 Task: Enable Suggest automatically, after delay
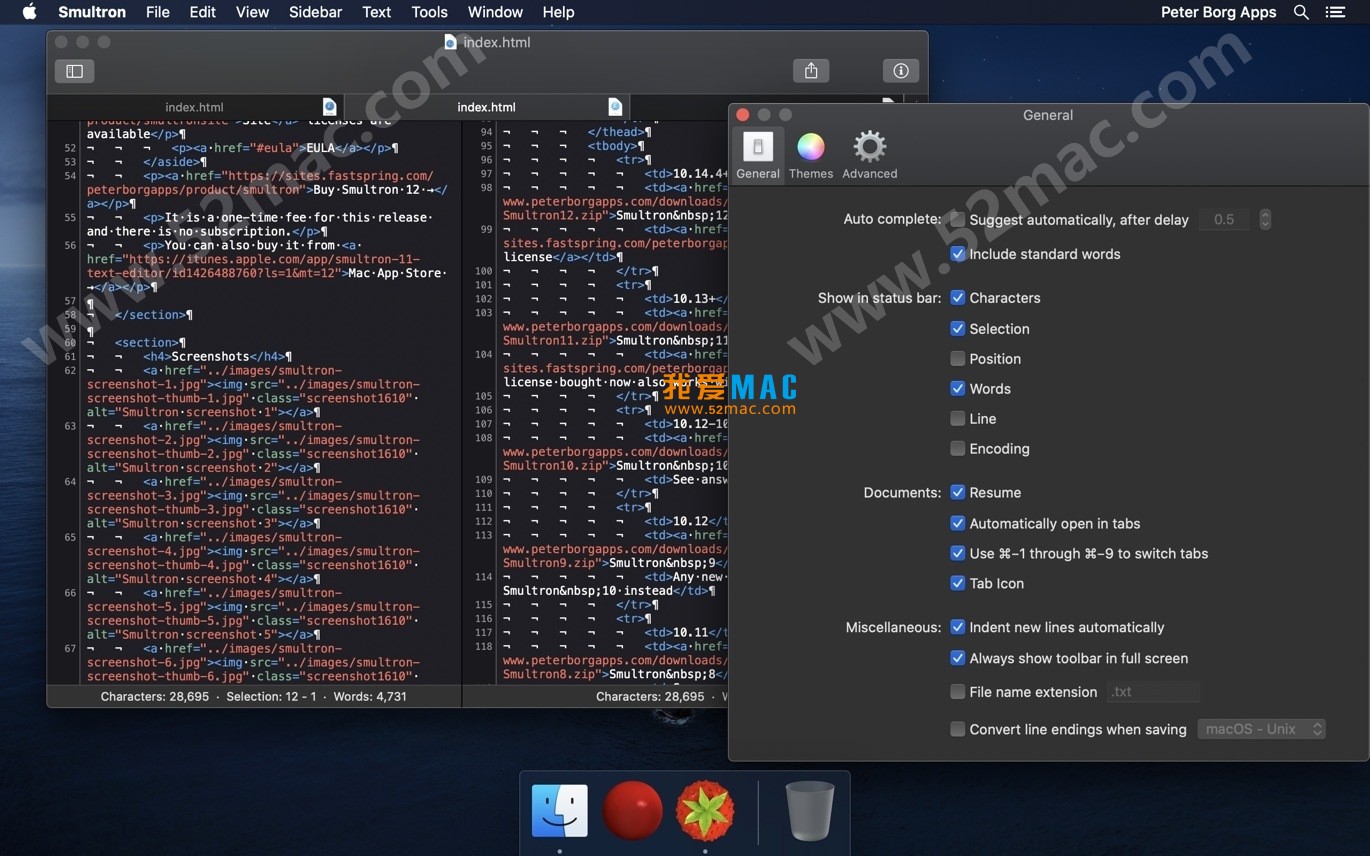pyautogui.click(x=957, y=219)
